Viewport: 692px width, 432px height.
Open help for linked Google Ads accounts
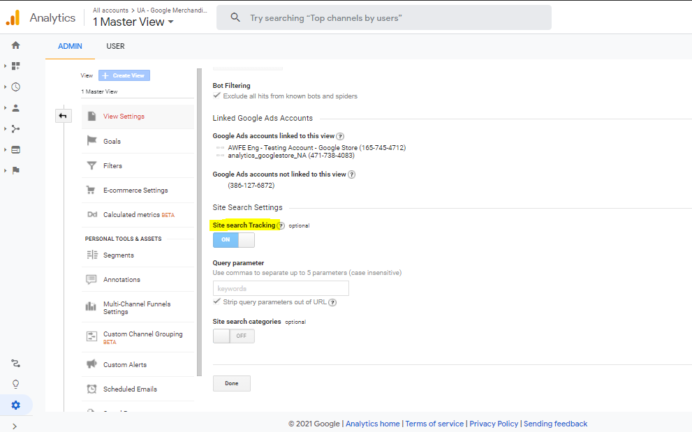click(340, 136)
